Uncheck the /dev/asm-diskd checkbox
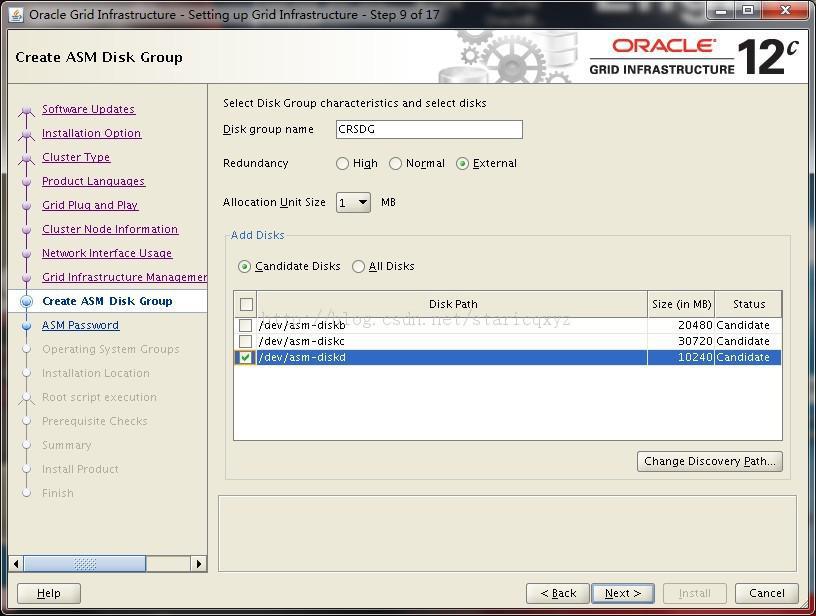The height and width of the screenshot is (616, 816). pyautogui.click(x=245, y=357)
